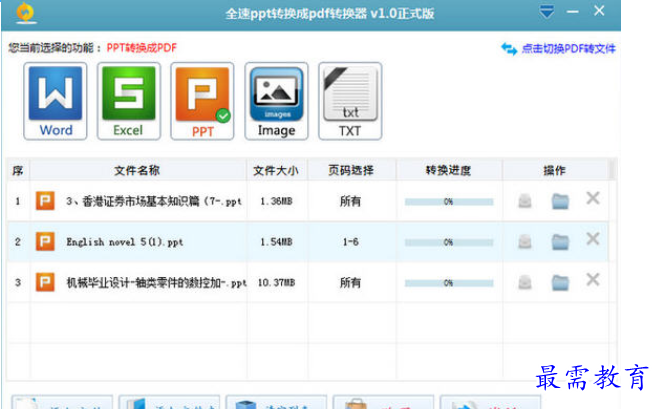Minimize the converter window
This screenshot has height=409, width=657.
click(x=572, y=12)
